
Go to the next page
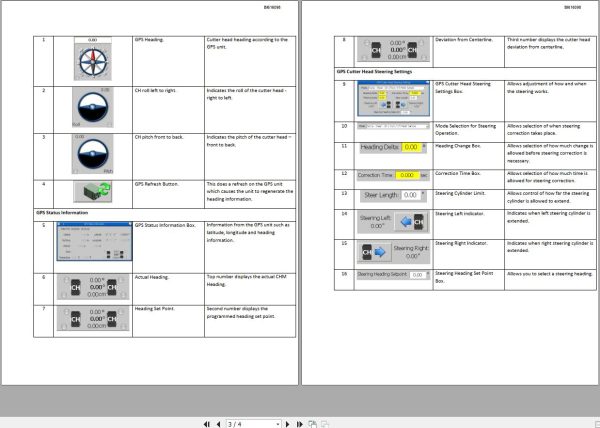[x=288, y=424]
